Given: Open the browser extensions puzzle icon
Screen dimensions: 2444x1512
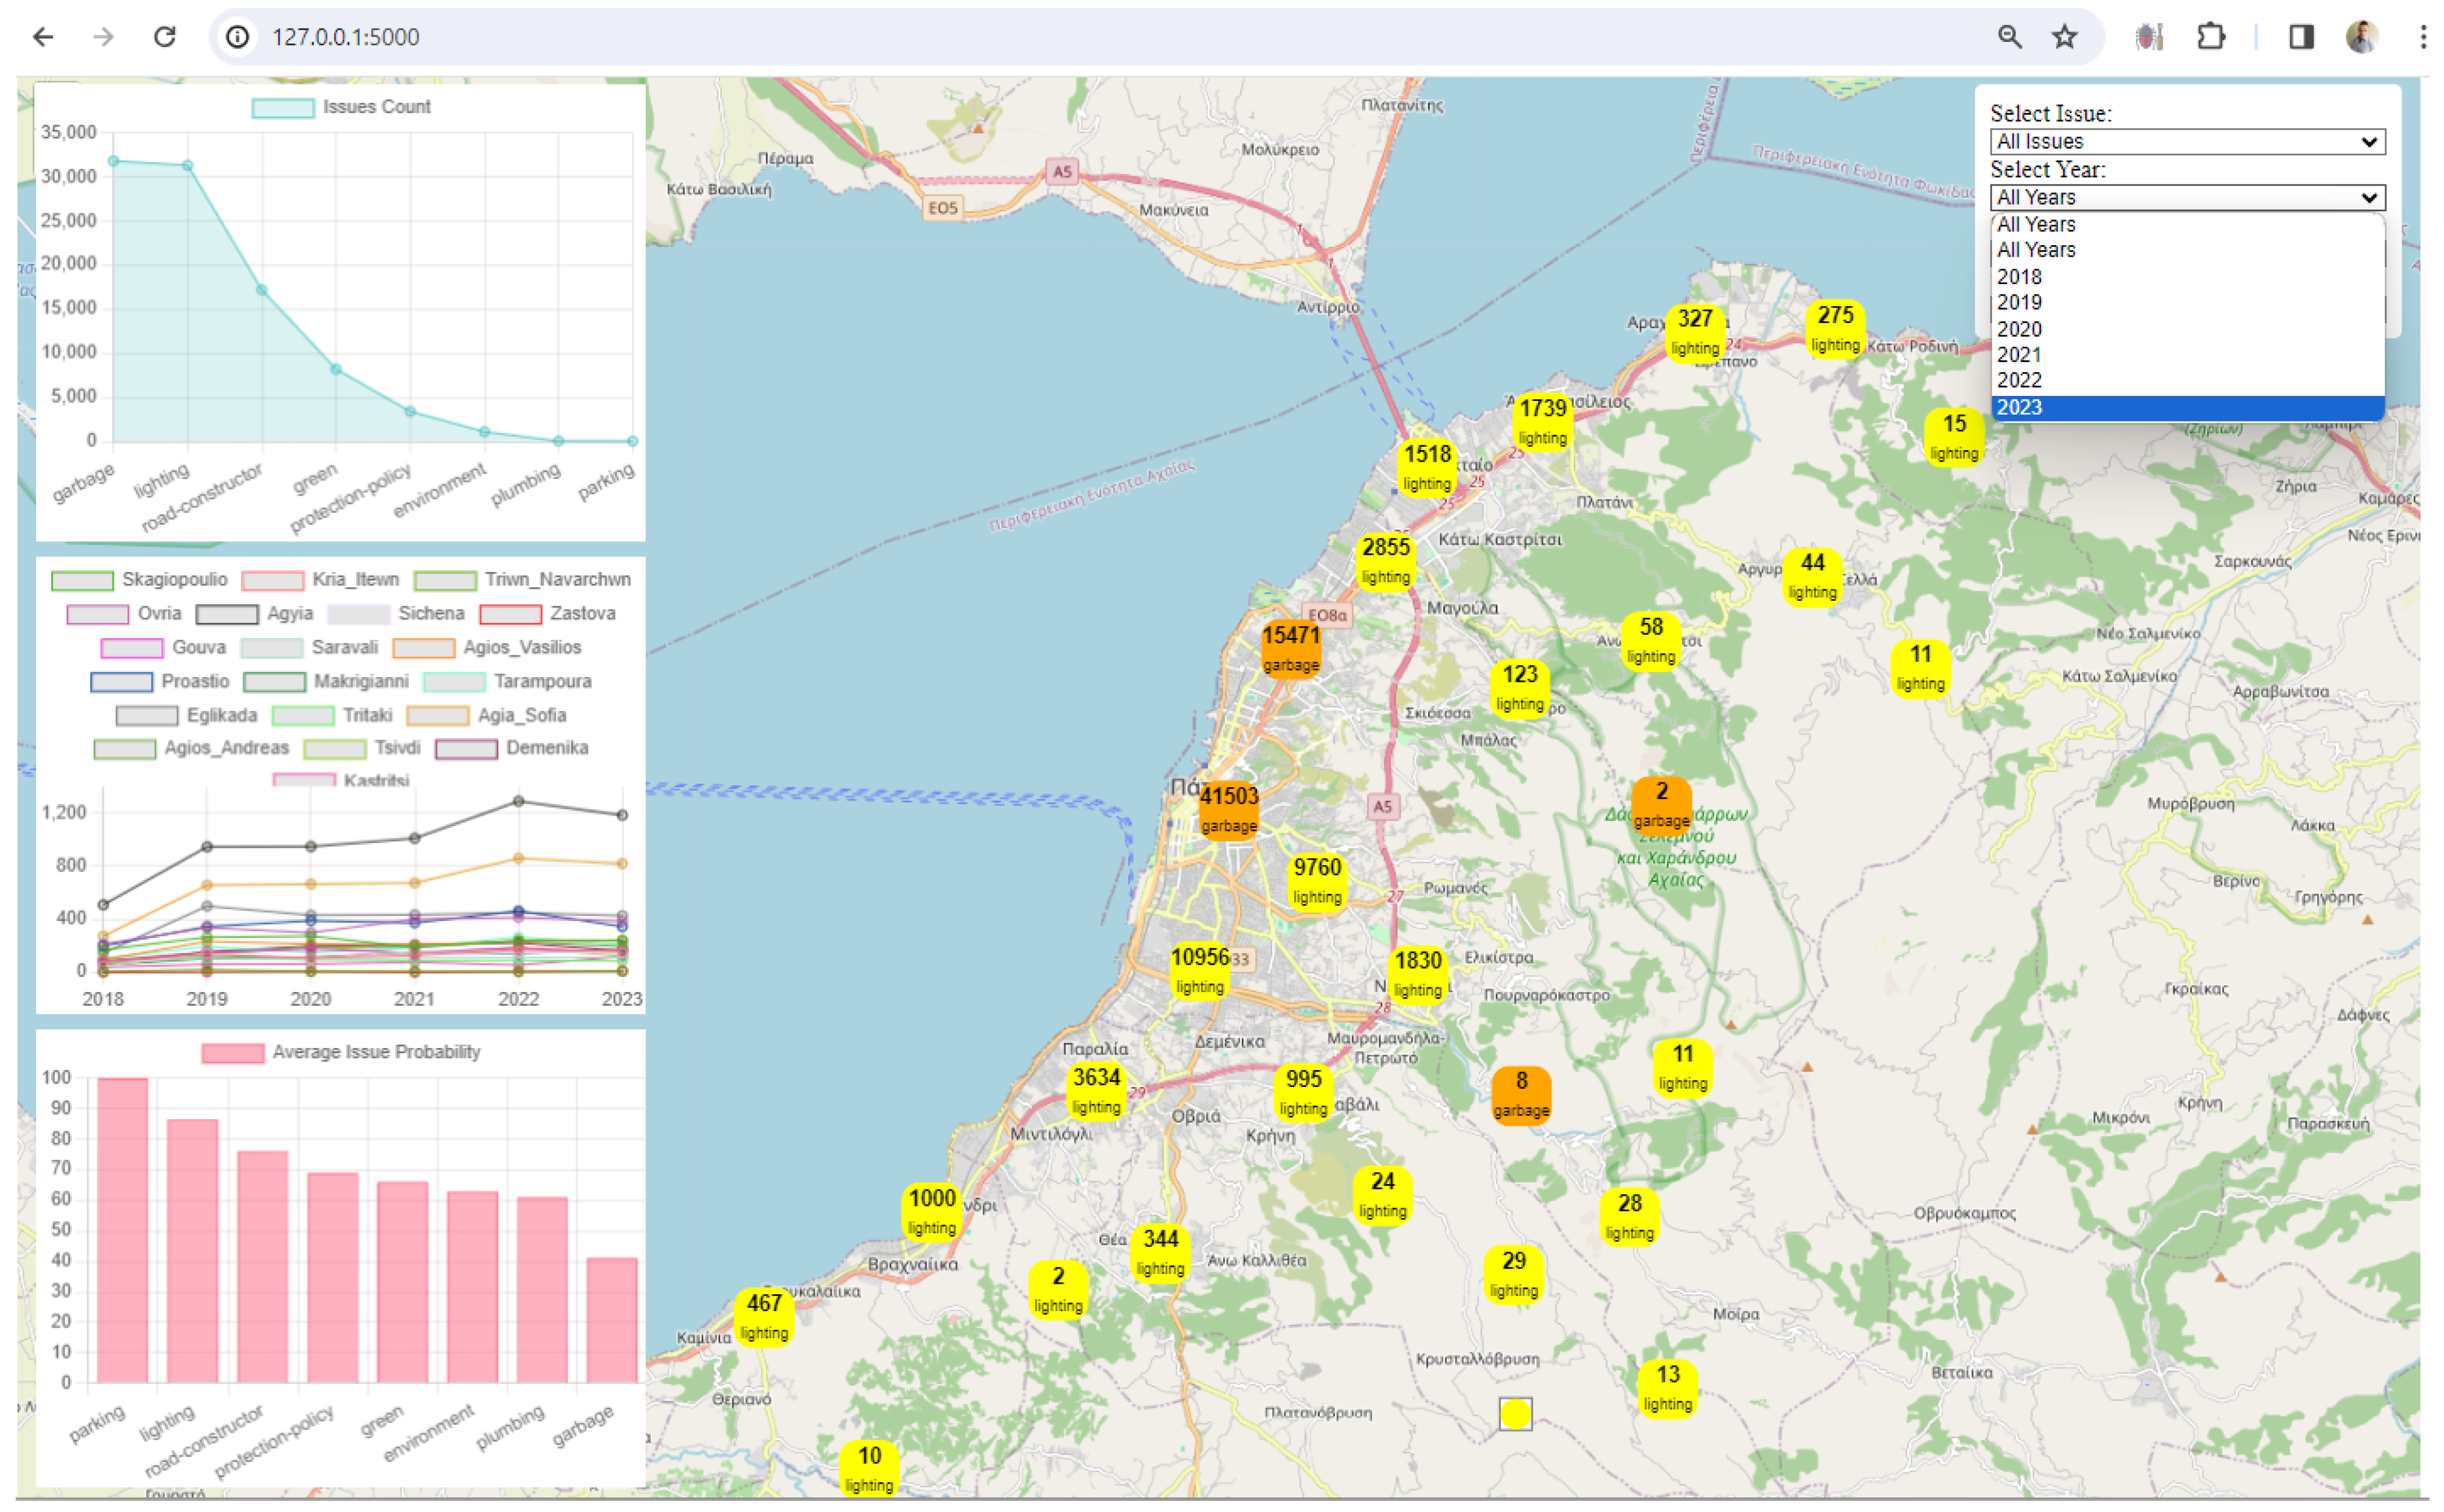Looking at the screenshot, I should 2211,37.
